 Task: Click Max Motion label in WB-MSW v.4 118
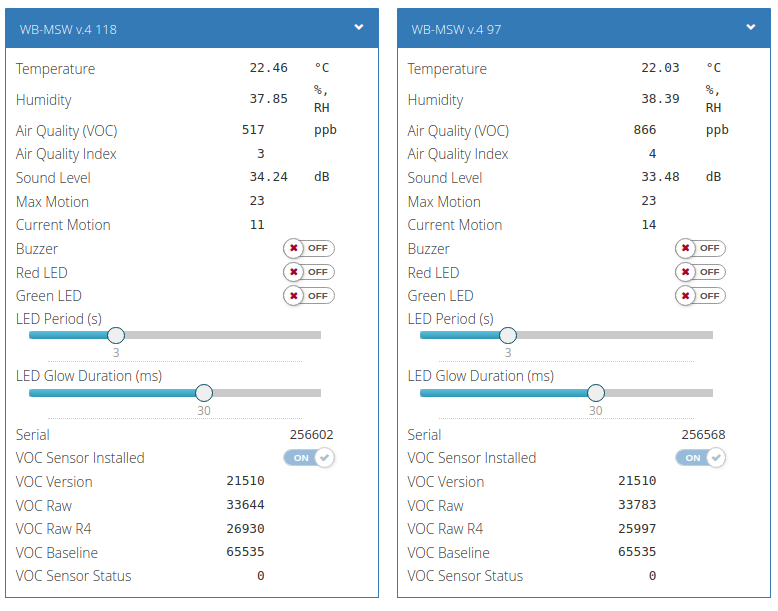[x=52, y=202]
